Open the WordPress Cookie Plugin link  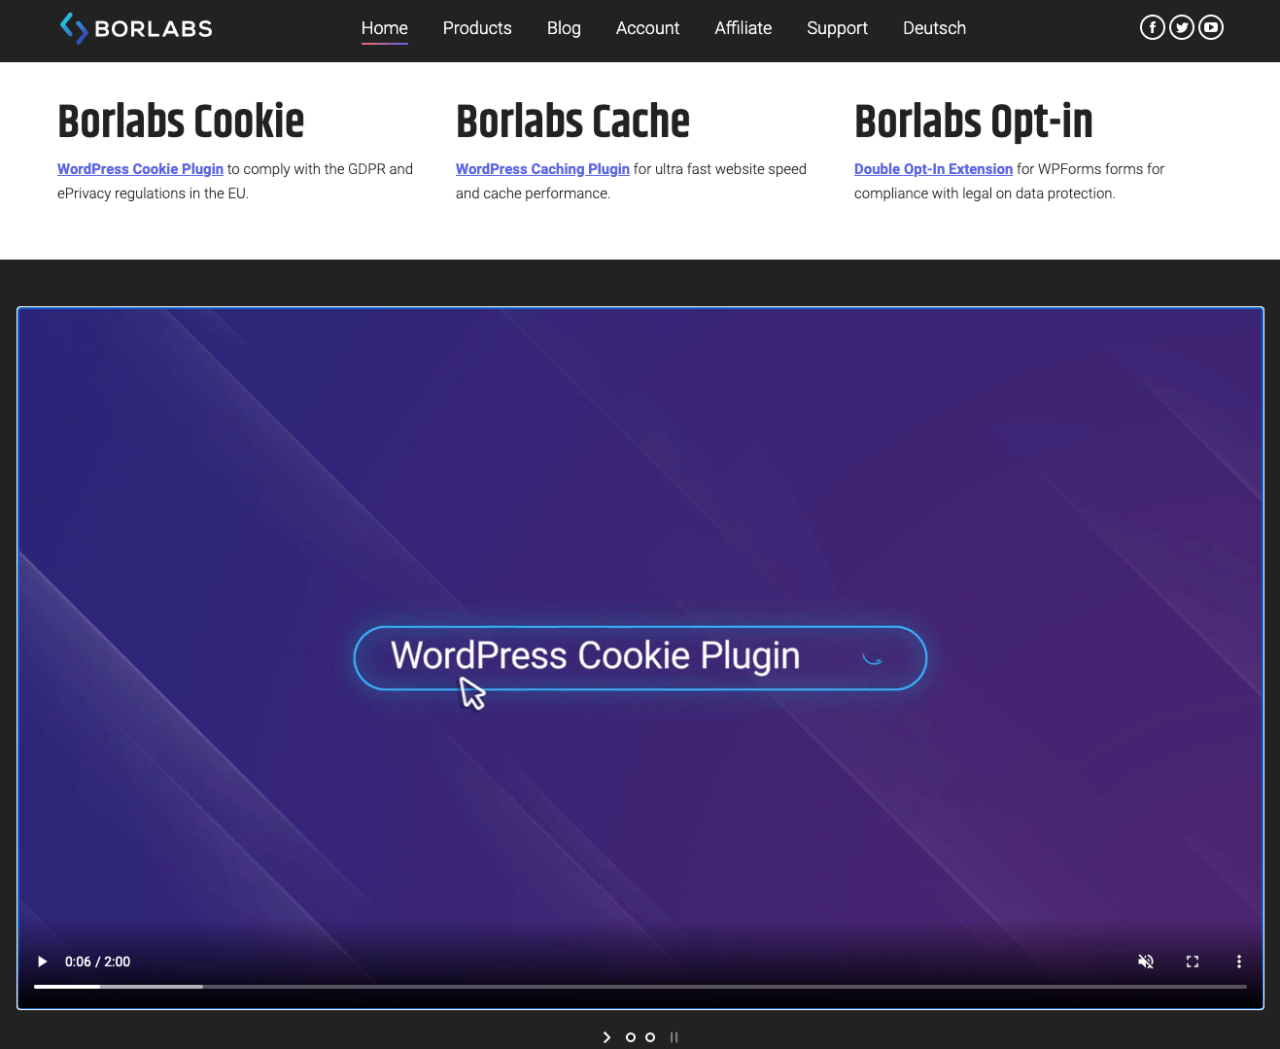140,168
